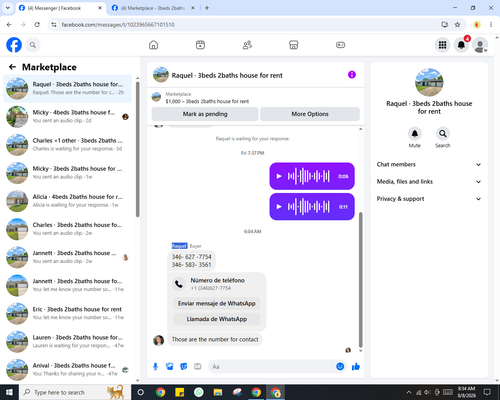Image resolution: width=500 pixels, height=400 pixels.
Task: Record a voice clip with microphone icon
Action: click(x=155, y=367)
